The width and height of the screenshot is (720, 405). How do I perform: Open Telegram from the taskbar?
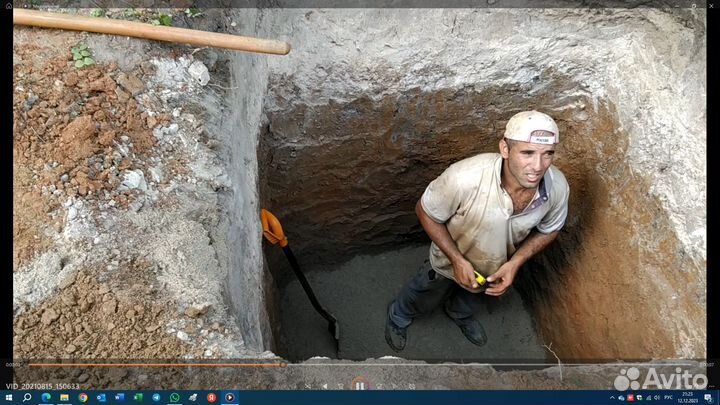click(x=156, y=398)
